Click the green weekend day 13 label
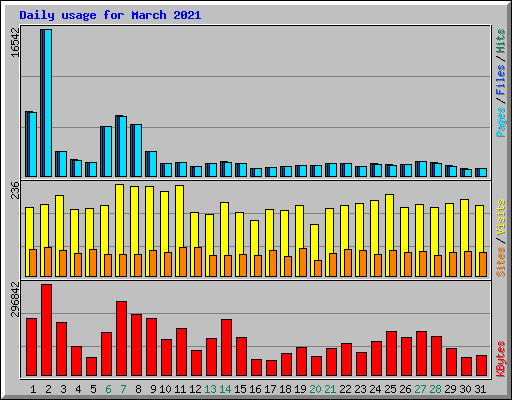The image size is (512, 400). 210,389
